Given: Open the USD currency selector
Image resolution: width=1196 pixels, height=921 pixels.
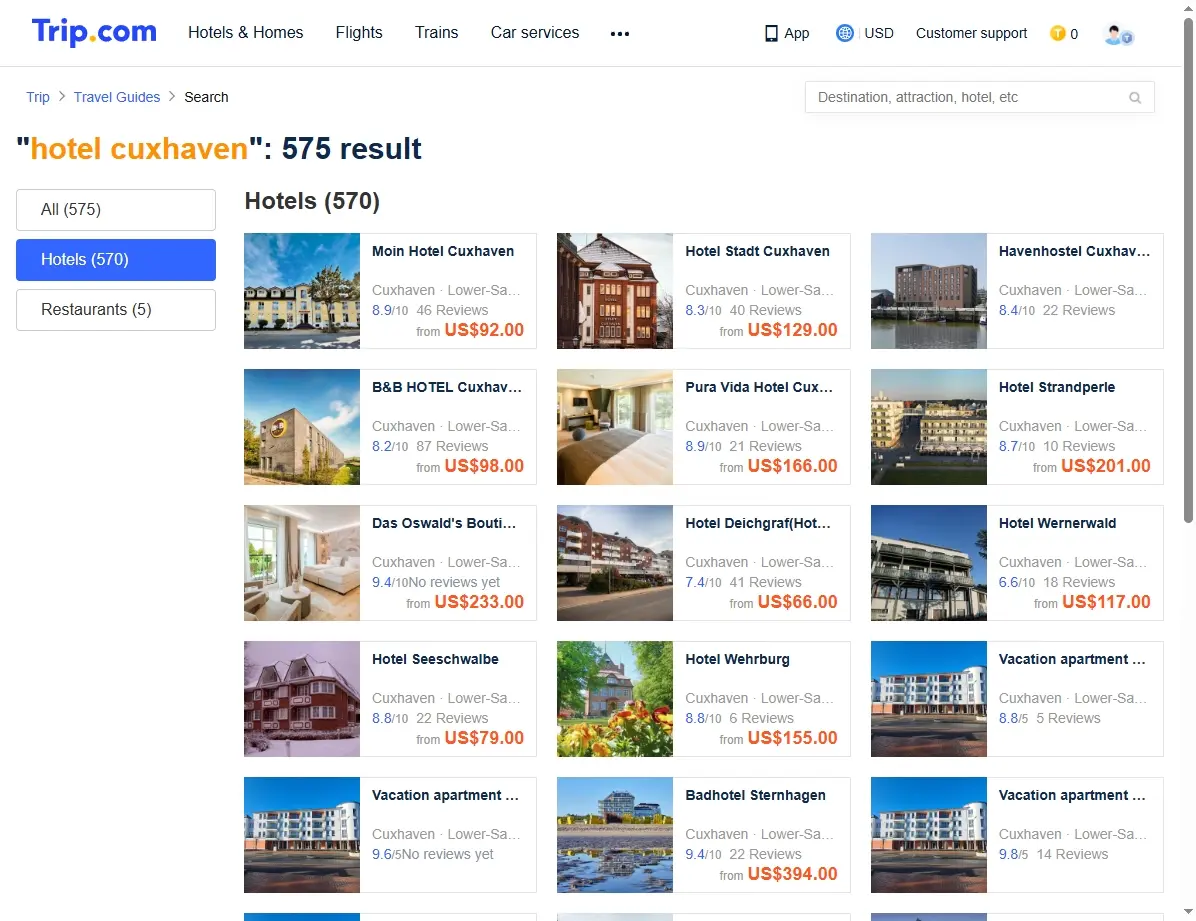Looking at the screenshot, I should pos(879,33).
